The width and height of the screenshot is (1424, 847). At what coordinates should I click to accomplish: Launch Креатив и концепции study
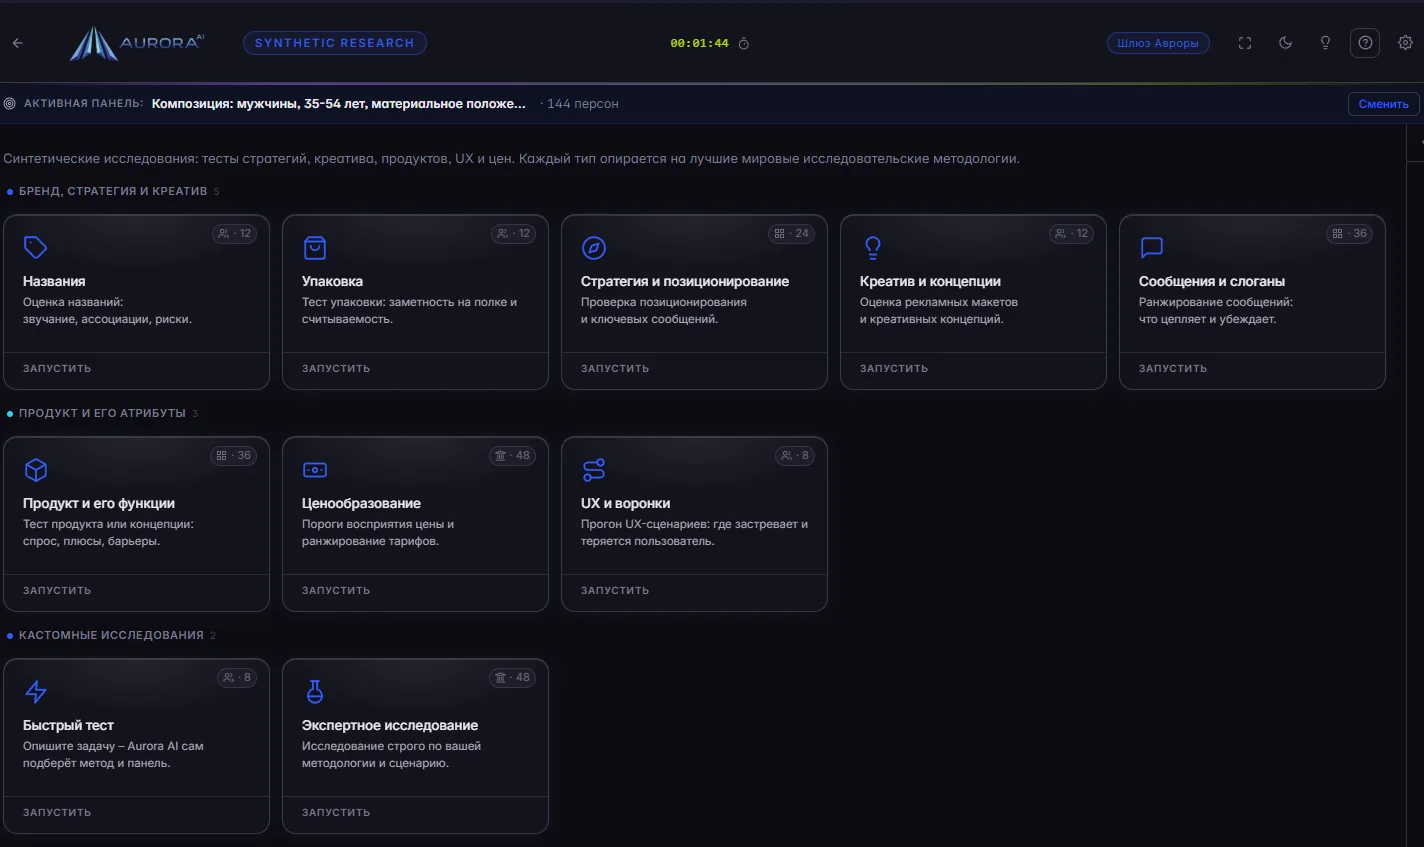894,369
